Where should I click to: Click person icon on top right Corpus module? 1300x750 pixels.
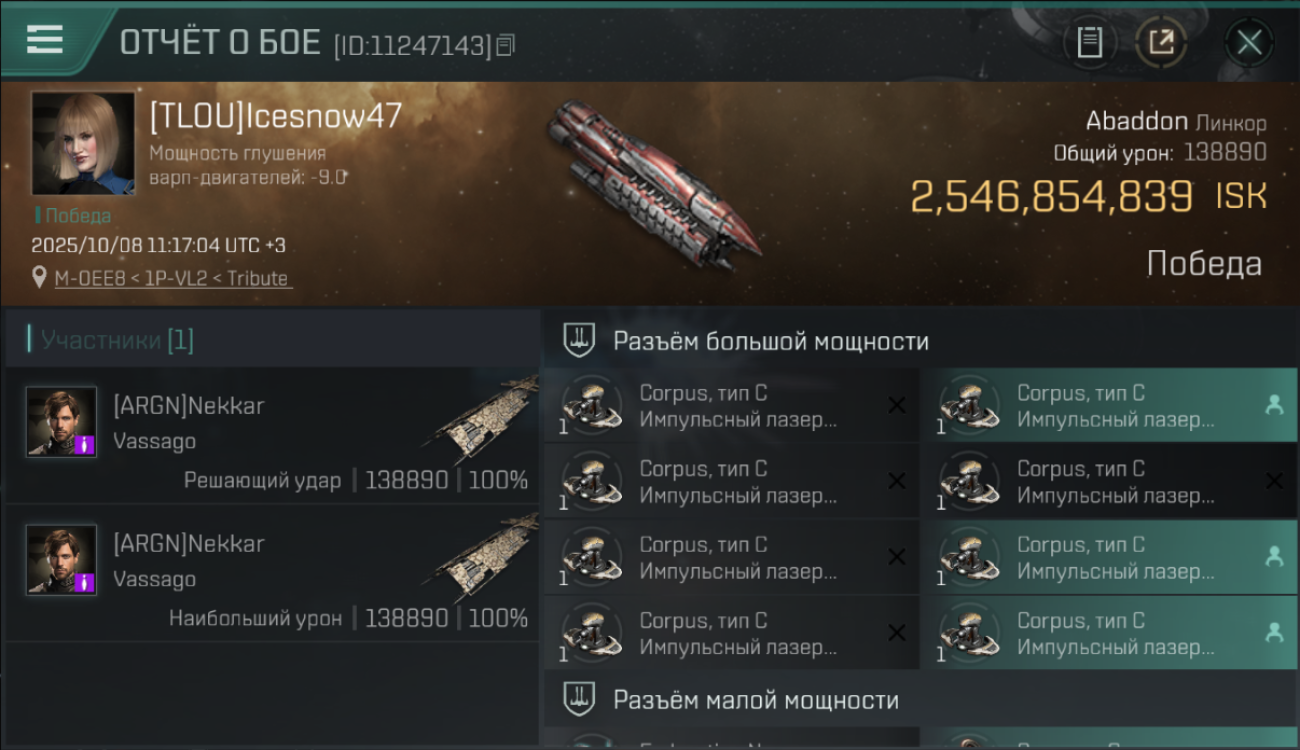point(1274,404)
